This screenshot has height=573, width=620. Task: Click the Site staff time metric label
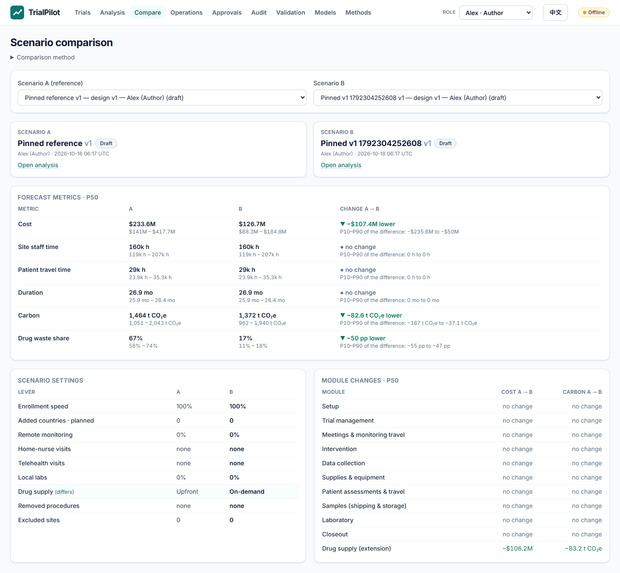[x=38, y=247]
